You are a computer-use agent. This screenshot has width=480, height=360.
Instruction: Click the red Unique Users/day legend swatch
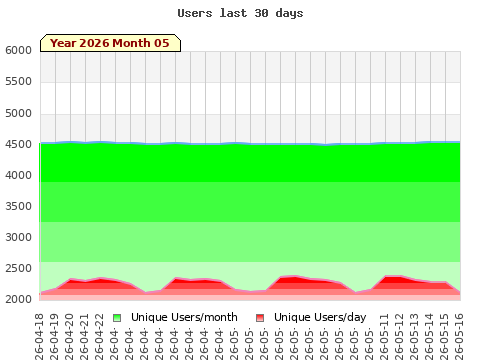(x=260, y=318)
